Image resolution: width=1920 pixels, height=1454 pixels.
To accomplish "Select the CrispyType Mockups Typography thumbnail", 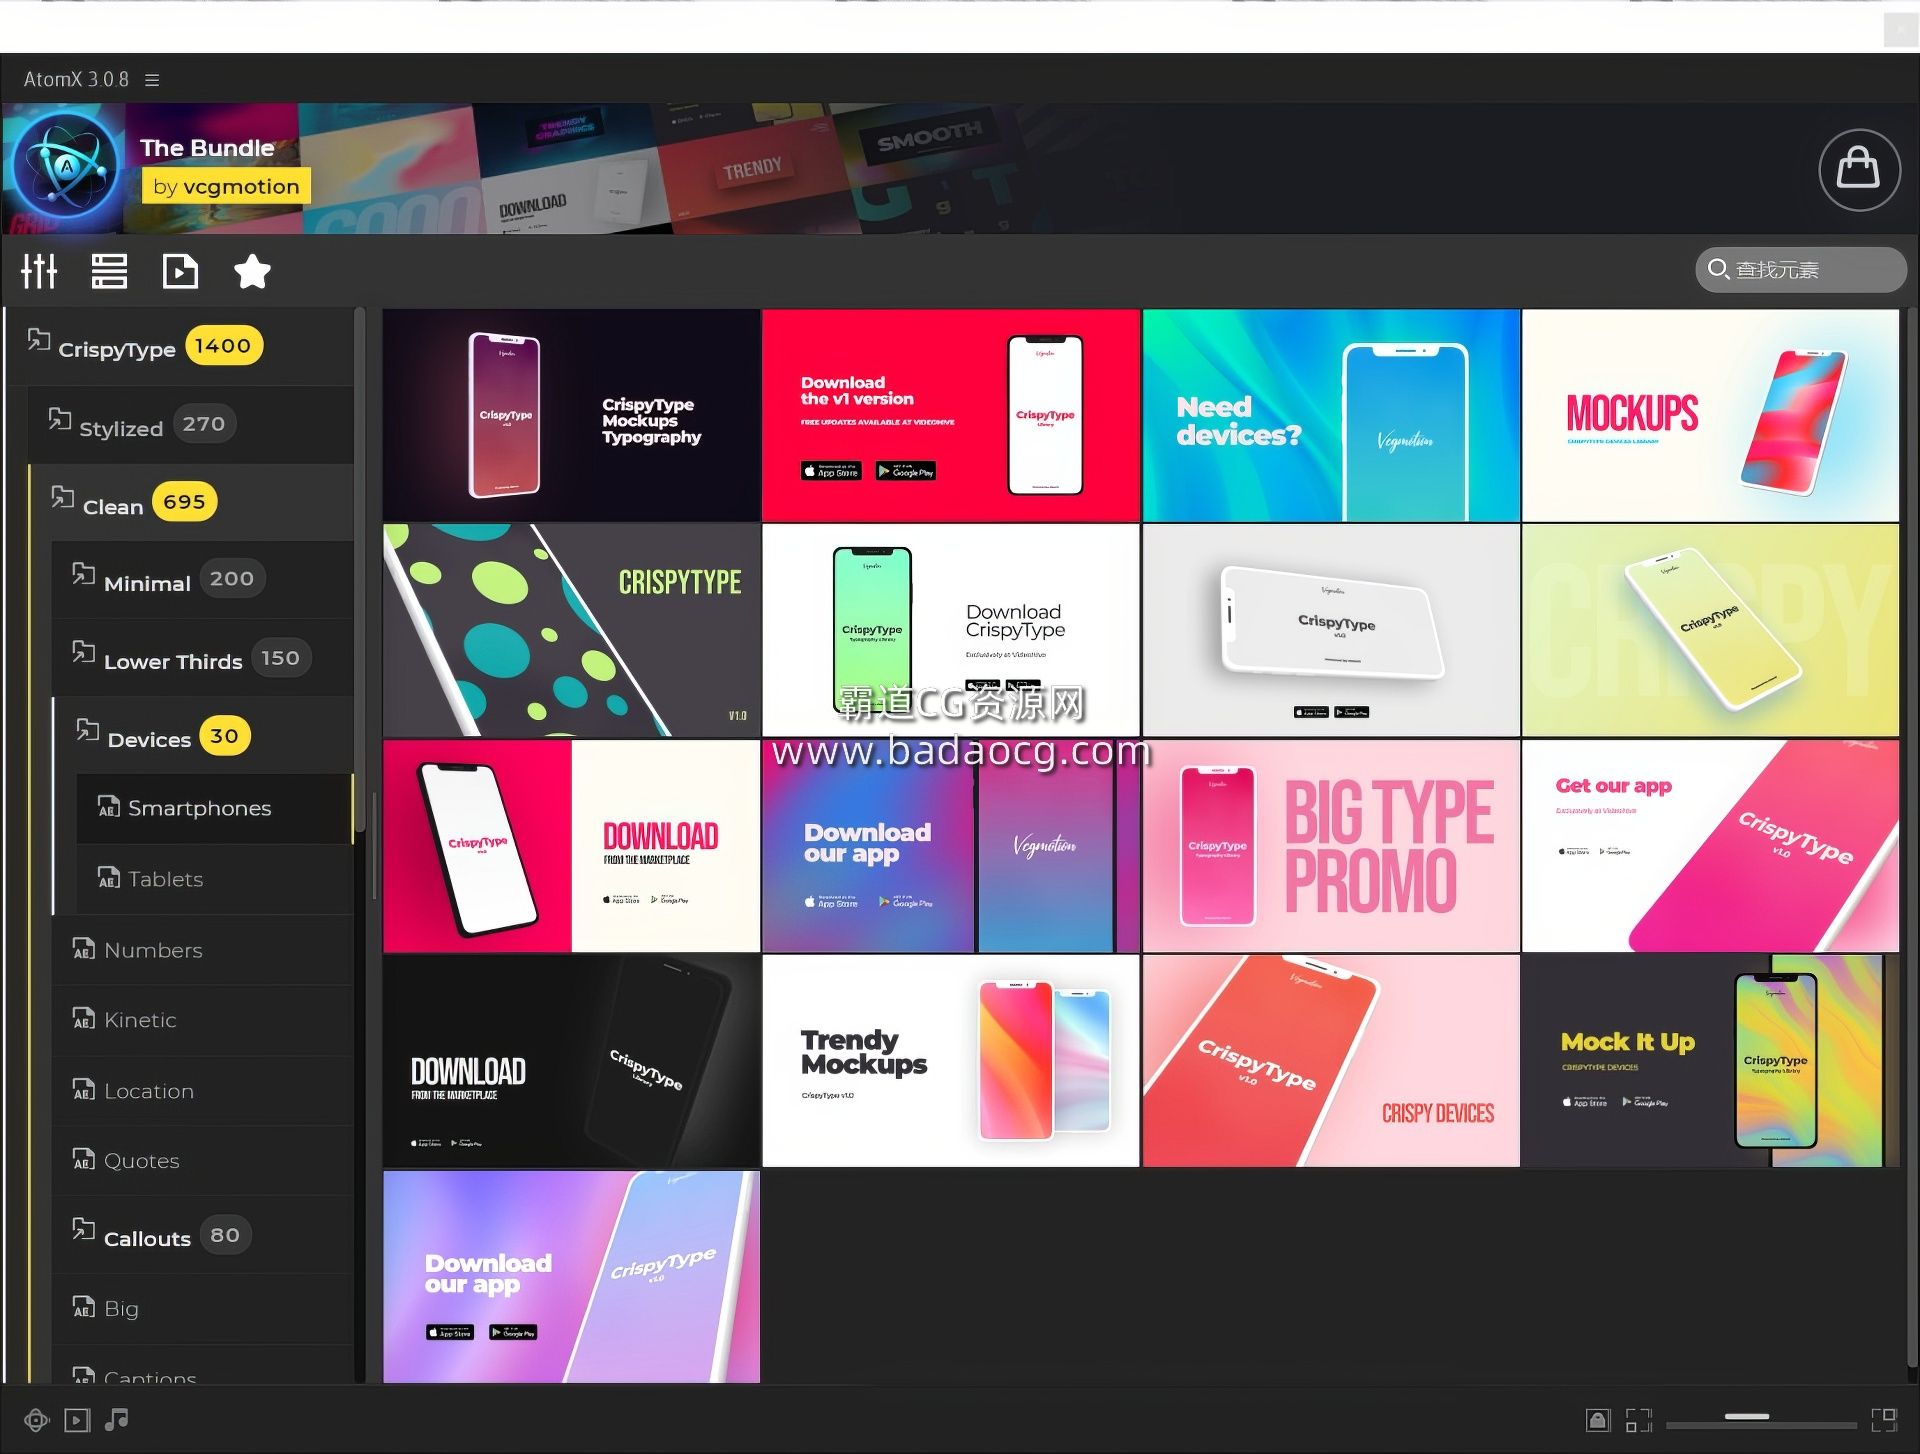I will click(571, 415).
